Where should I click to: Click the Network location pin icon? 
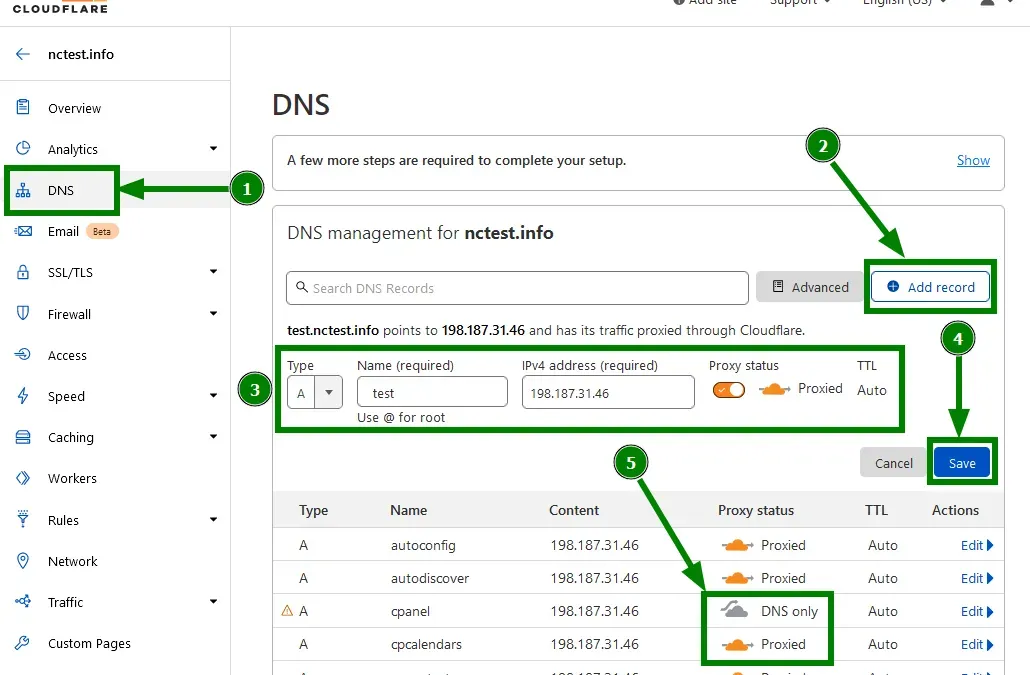(23, 561)
